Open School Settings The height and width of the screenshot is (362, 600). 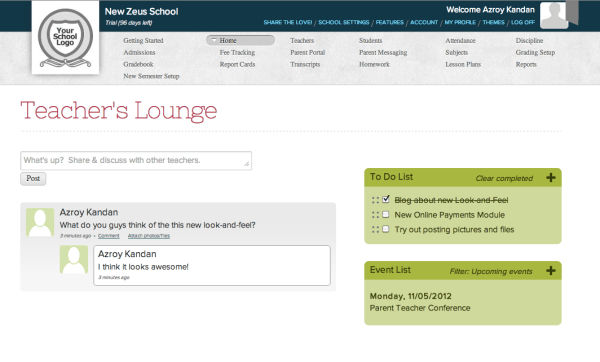coord(344,23)
